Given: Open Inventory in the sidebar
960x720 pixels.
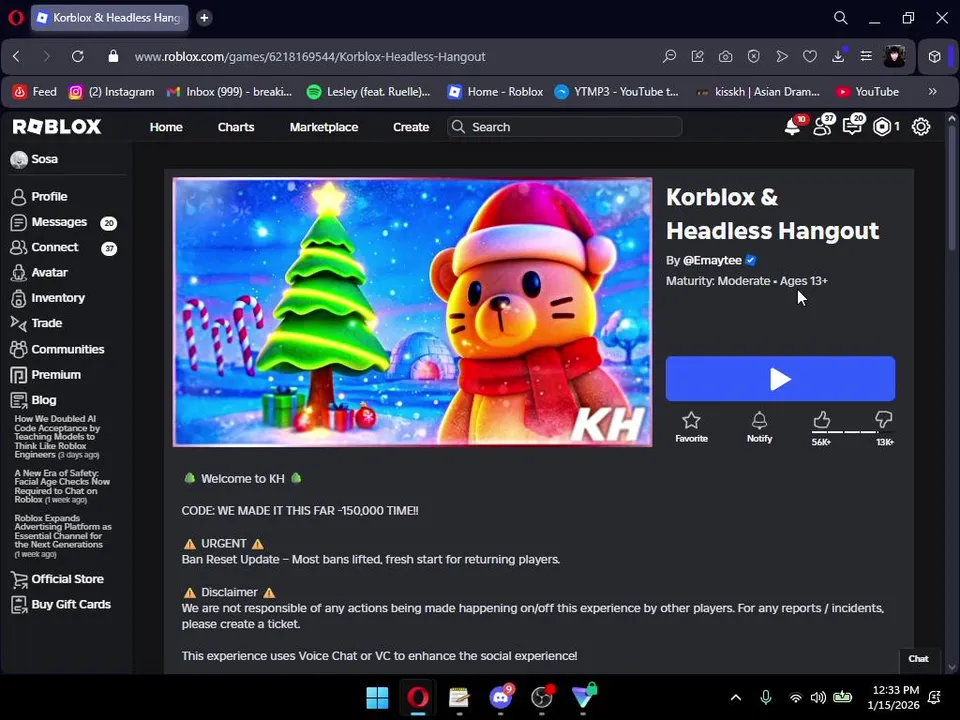Looking at the screenshot, I should [58, 298].
